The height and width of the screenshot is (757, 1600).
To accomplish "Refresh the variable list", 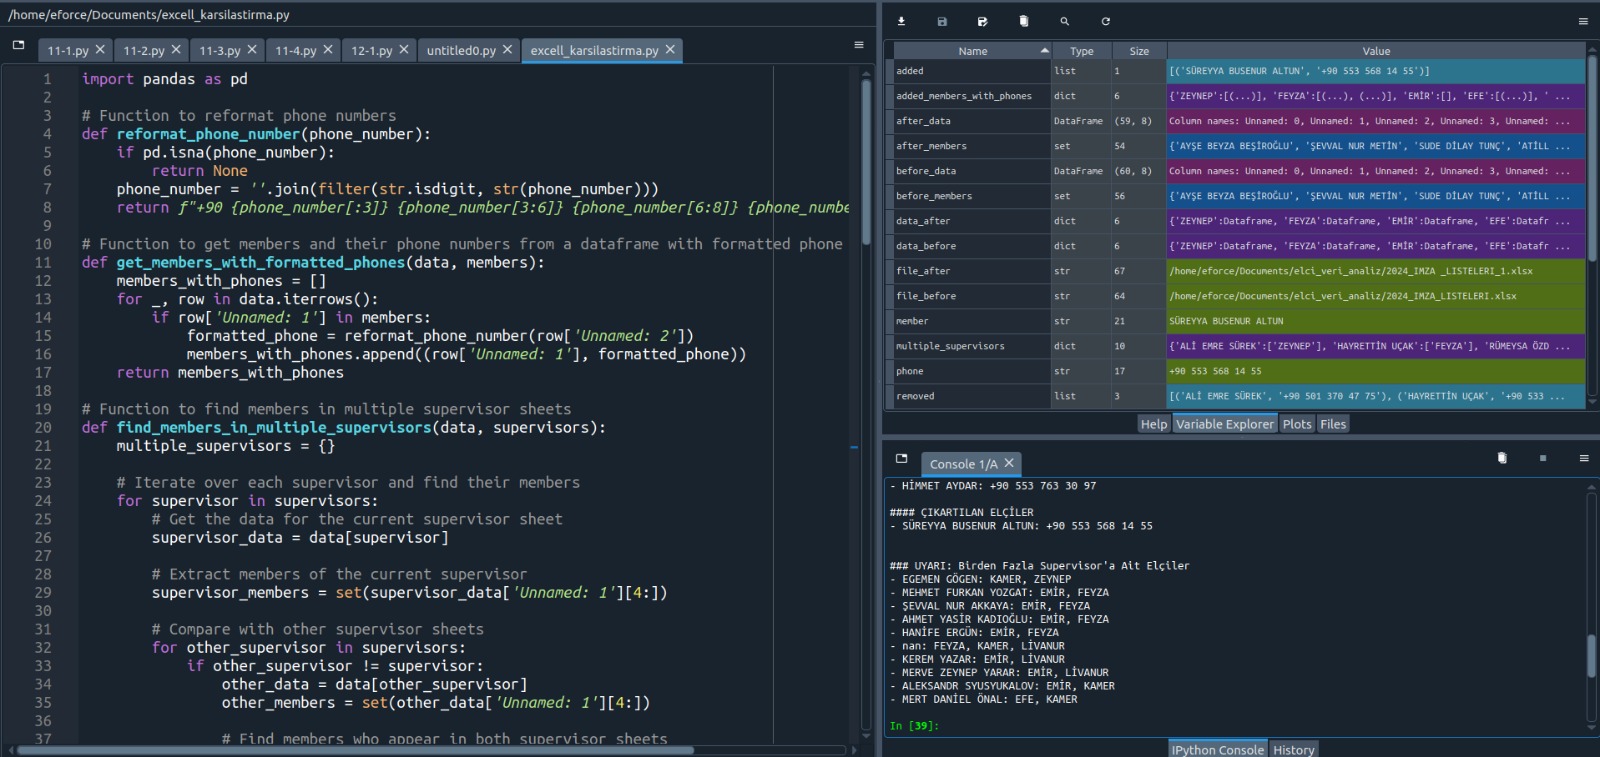I will 1105,21.
